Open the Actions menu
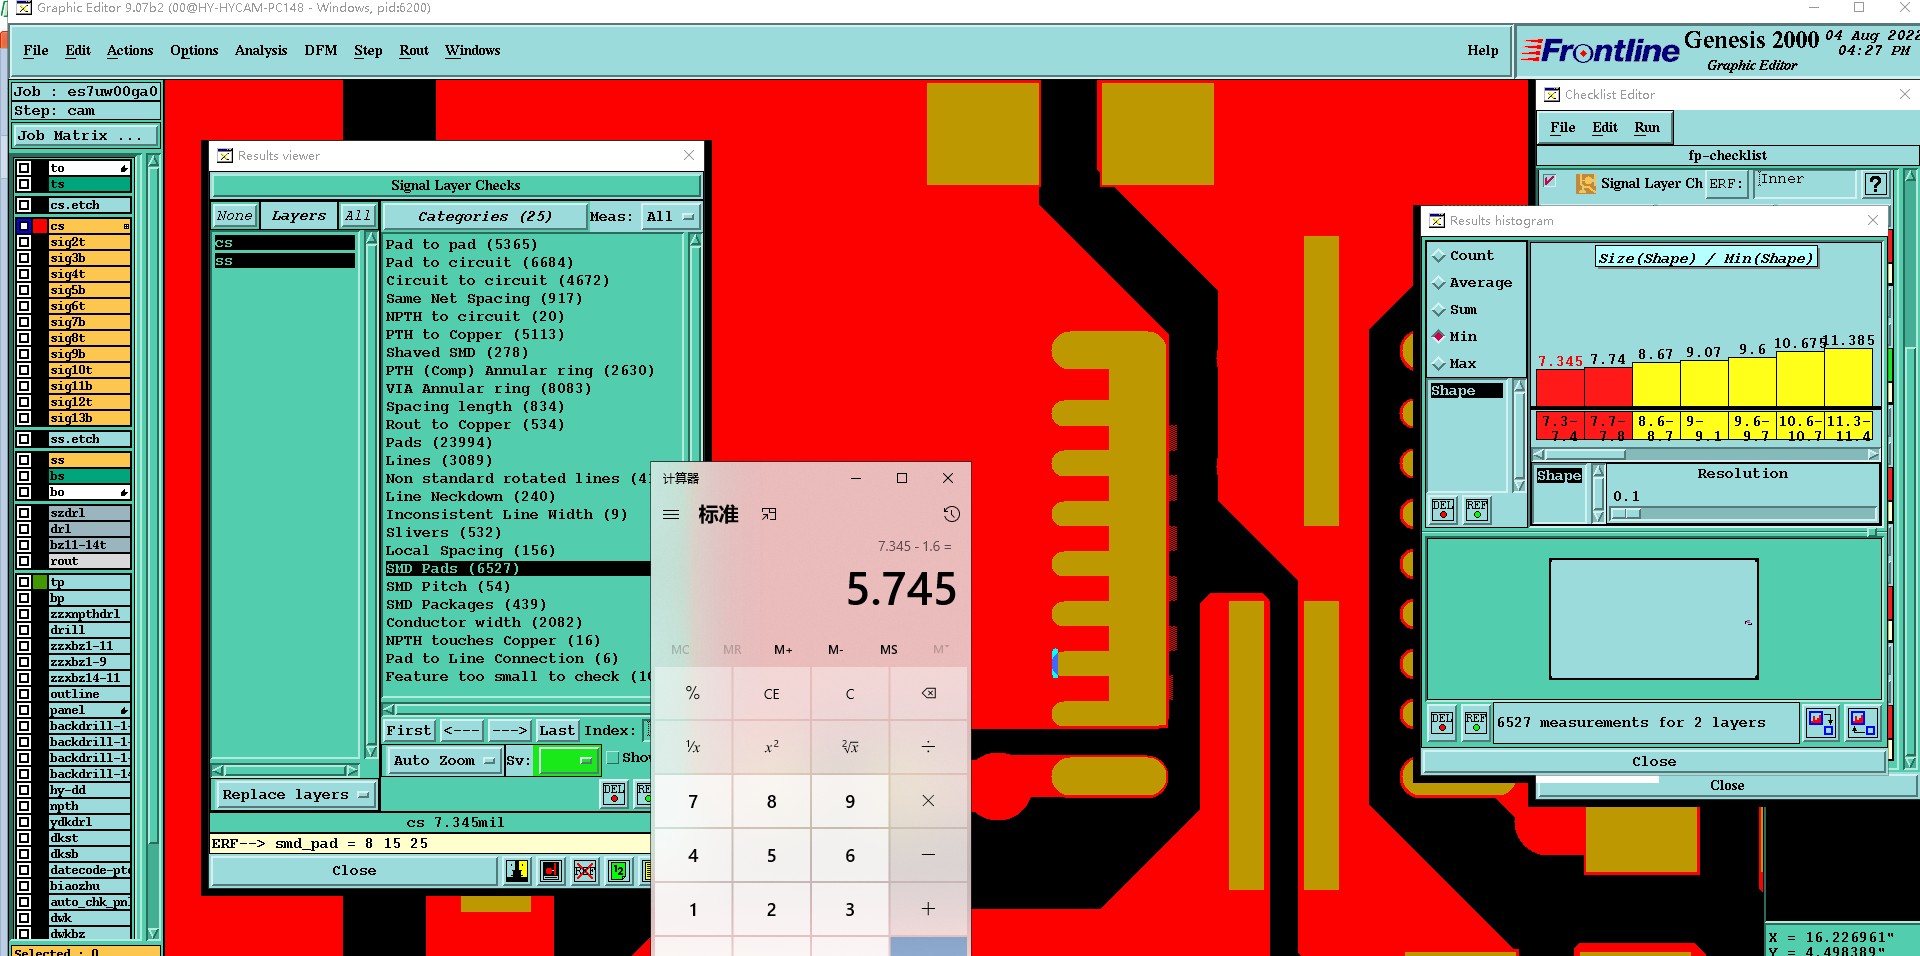This screenshot has height=956, width=1920. pos(130,50)
